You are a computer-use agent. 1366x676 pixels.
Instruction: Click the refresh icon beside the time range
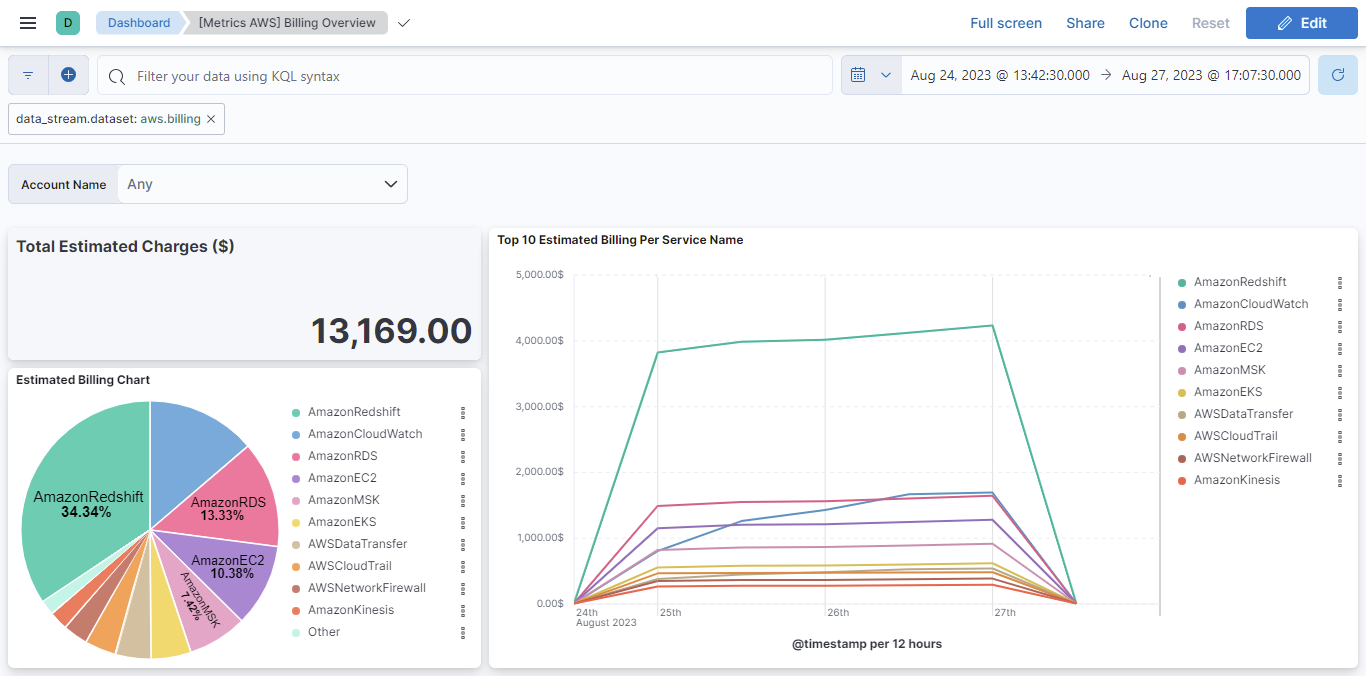(x=1337, y=74)
